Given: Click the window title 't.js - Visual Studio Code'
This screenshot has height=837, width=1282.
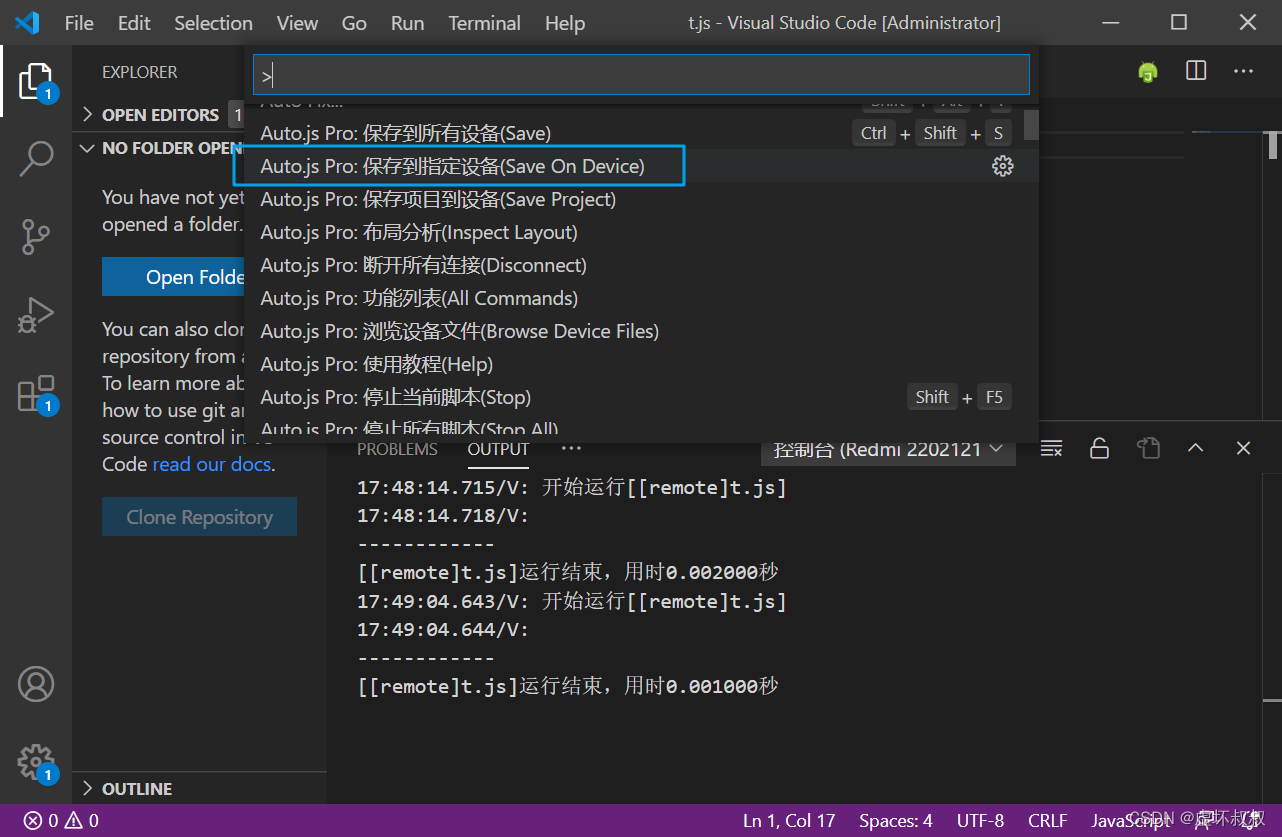Looking at the screenshot, I should [x=844, y=23].
